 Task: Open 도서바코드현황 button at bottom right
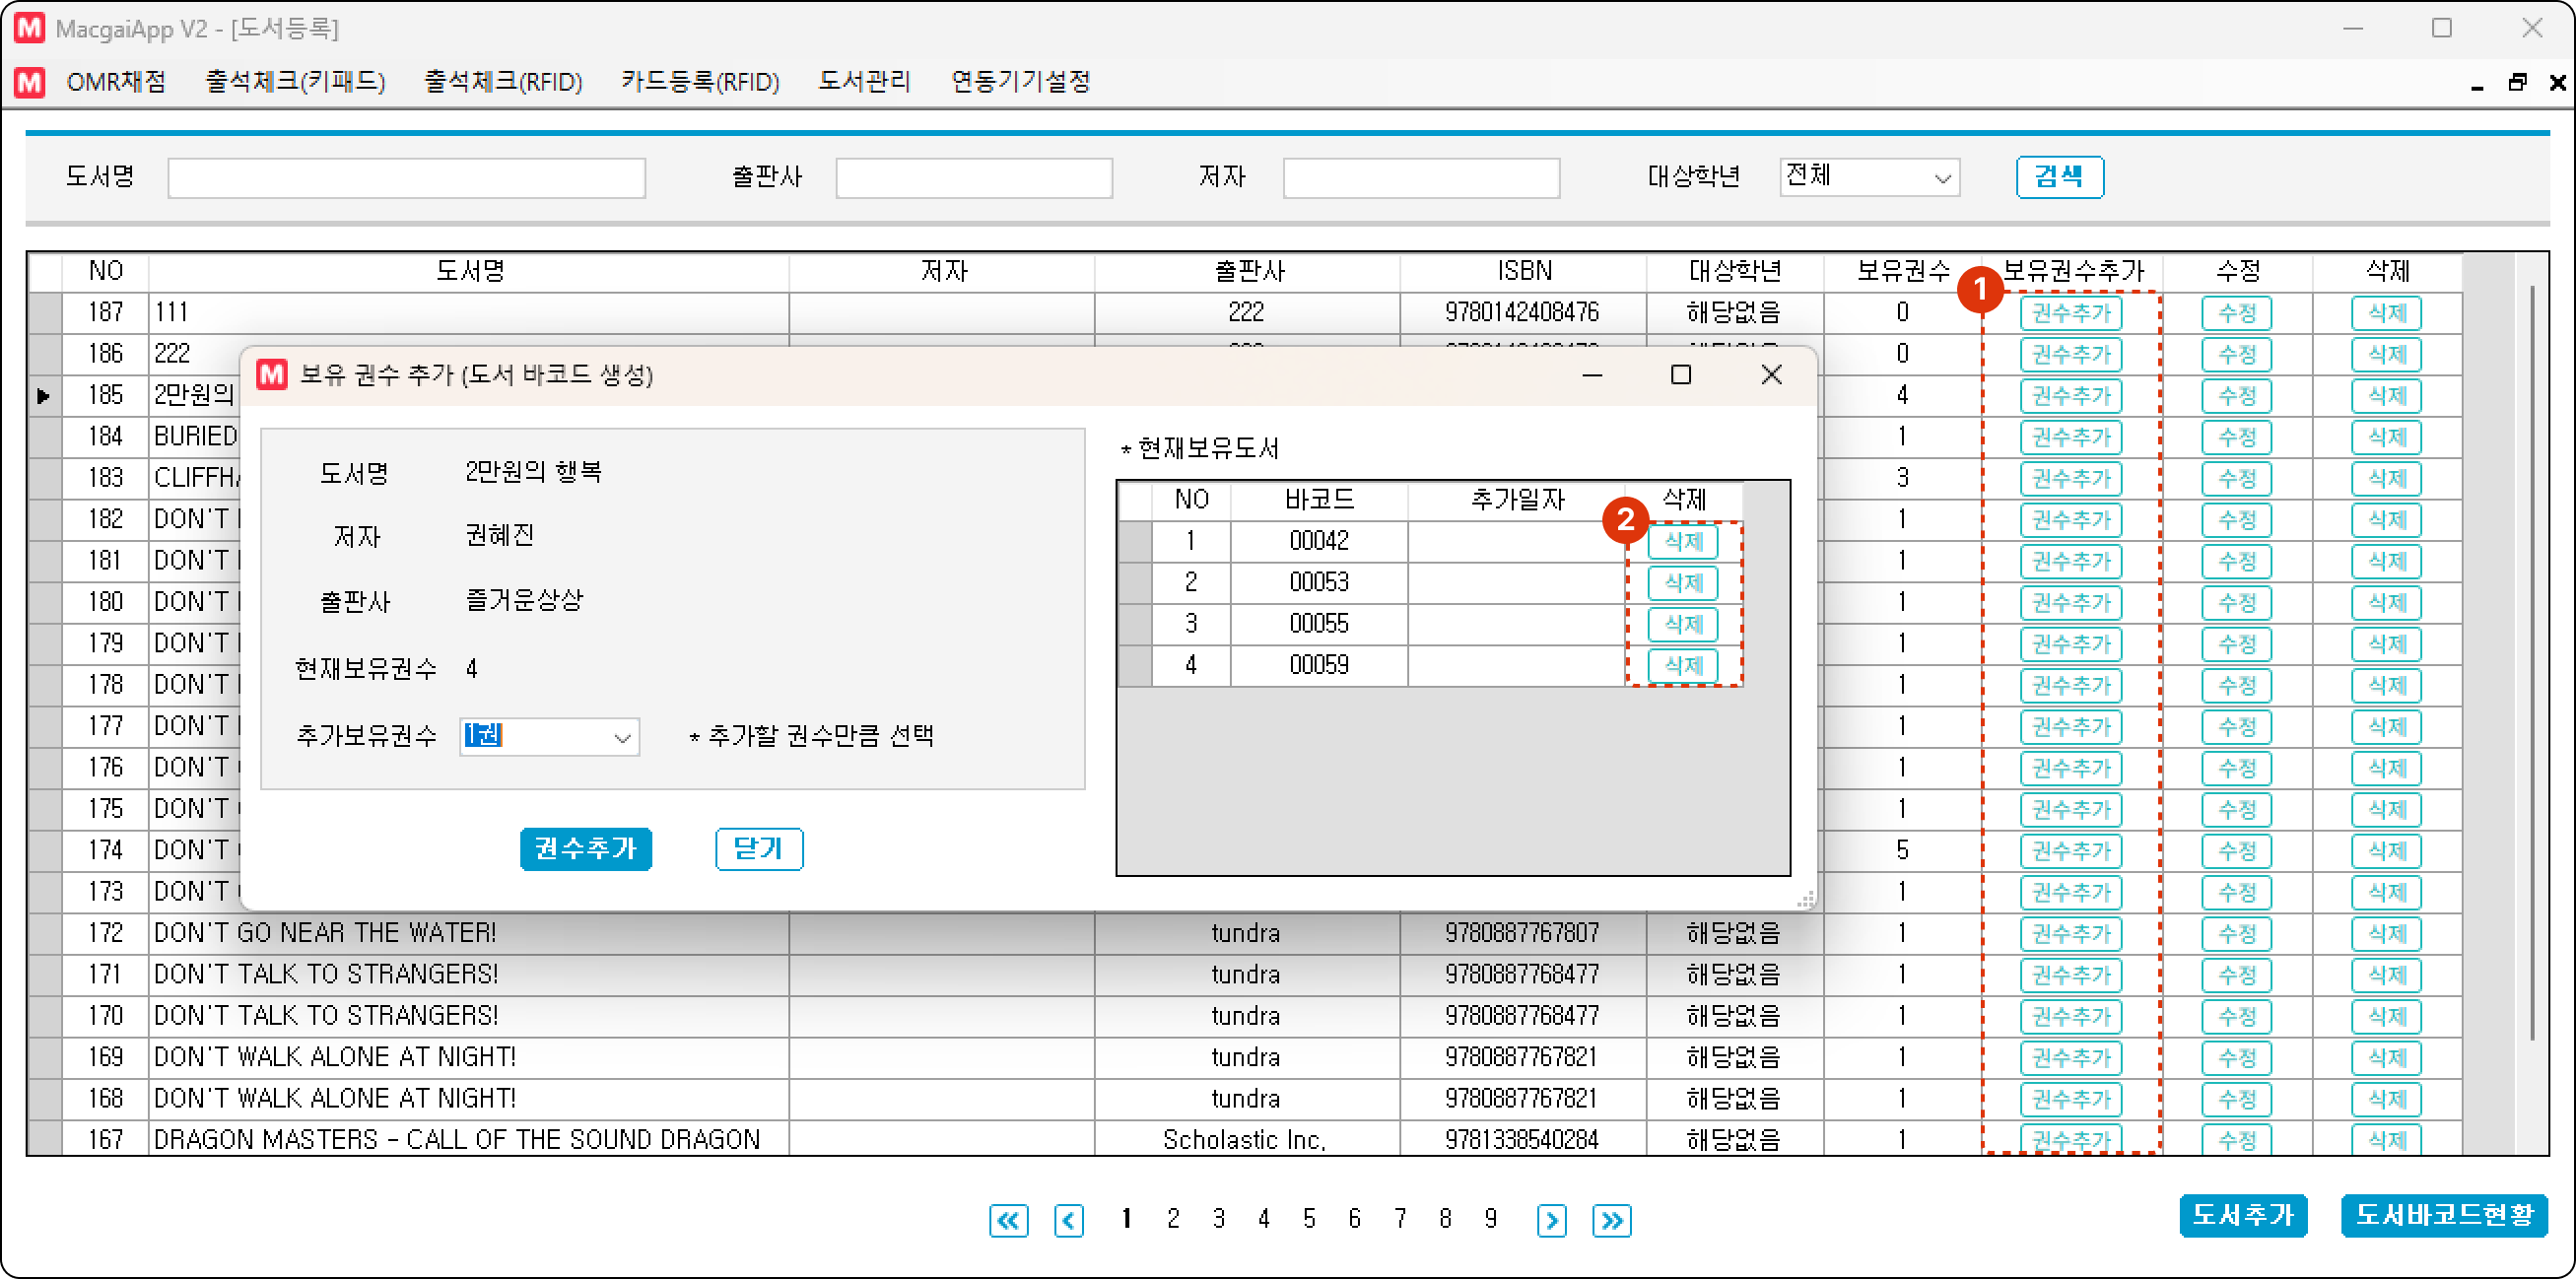click(x=2443, y=1215)
